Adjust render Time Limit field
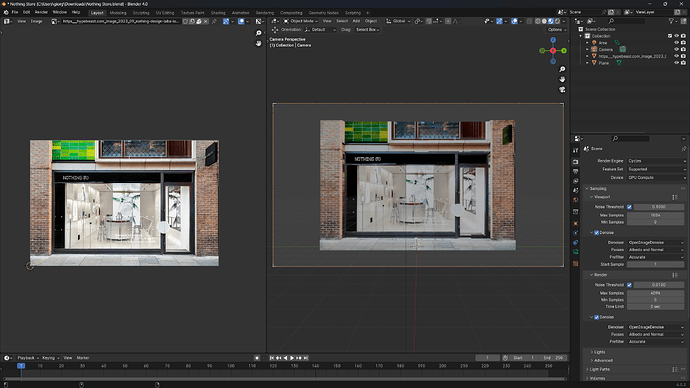Image resolution: width=690 pixels, height=388 pixels. 655,307
